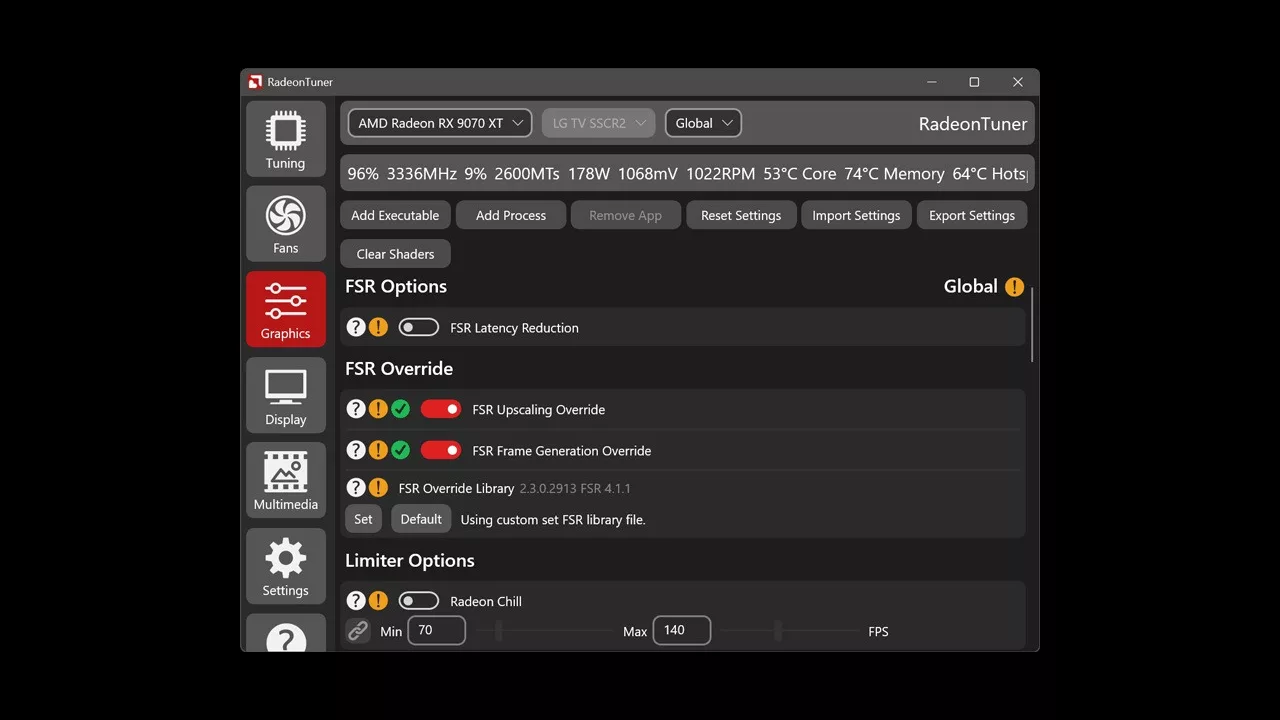
Task: Open the Tuning section
Action: click(x=286, y=139)
